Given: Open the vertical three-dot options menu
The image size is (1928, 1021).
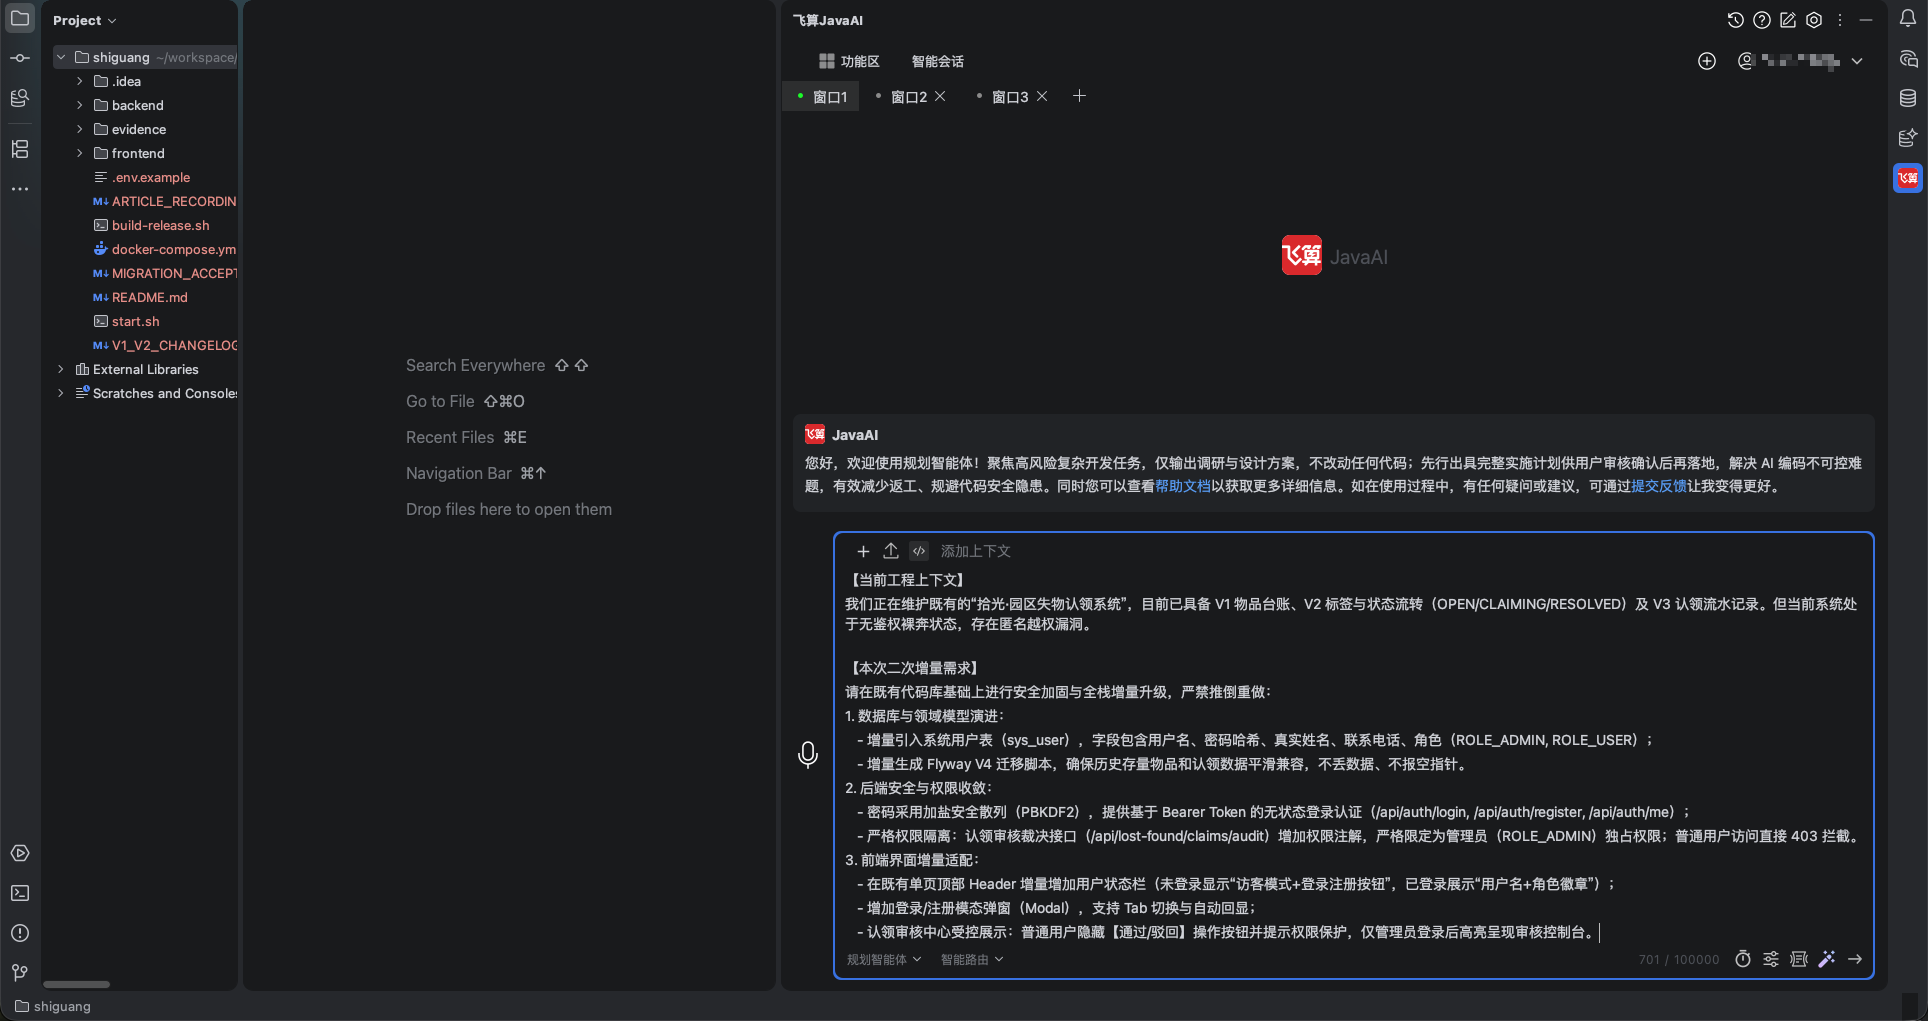Looking at the screenshot, I should [x=1840, y=20].
